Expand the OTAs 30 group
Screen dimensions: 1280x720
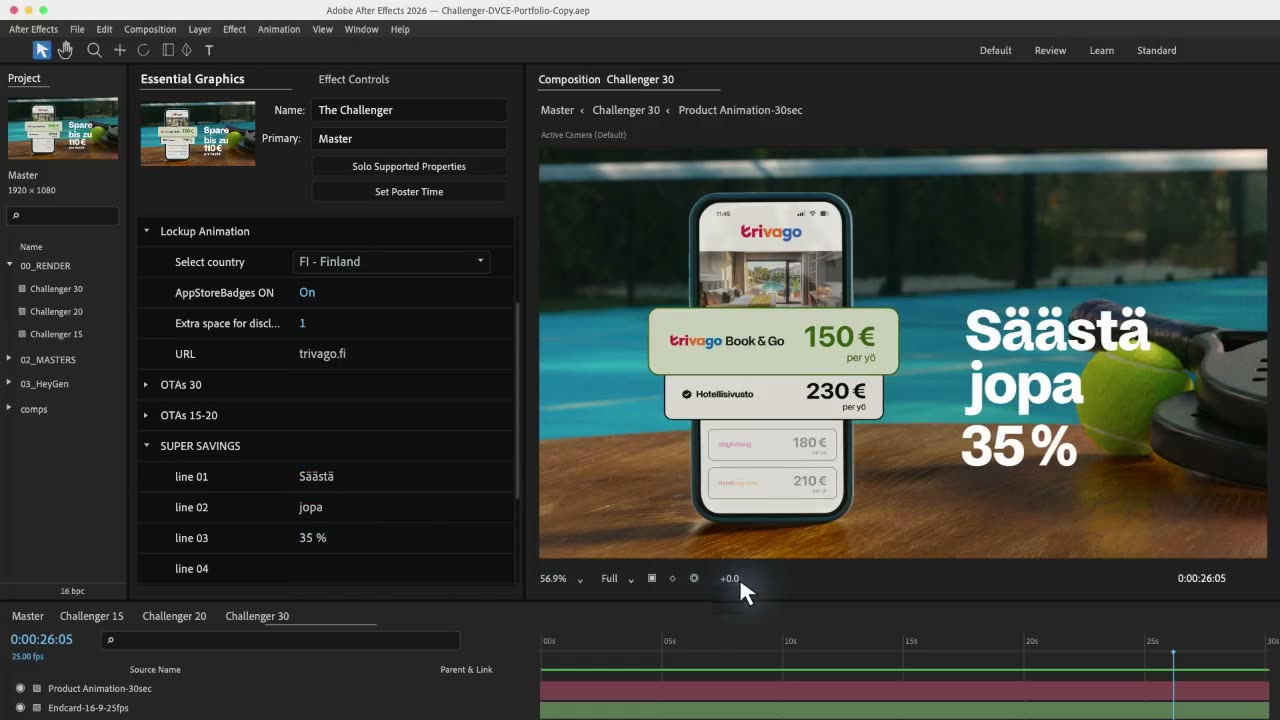(x=146, y=385)
